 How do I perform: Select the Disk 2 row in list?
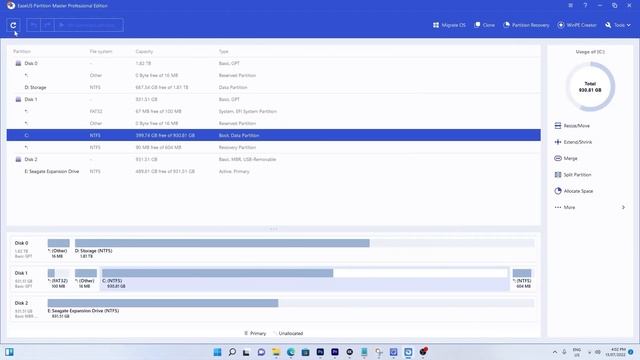273,159
